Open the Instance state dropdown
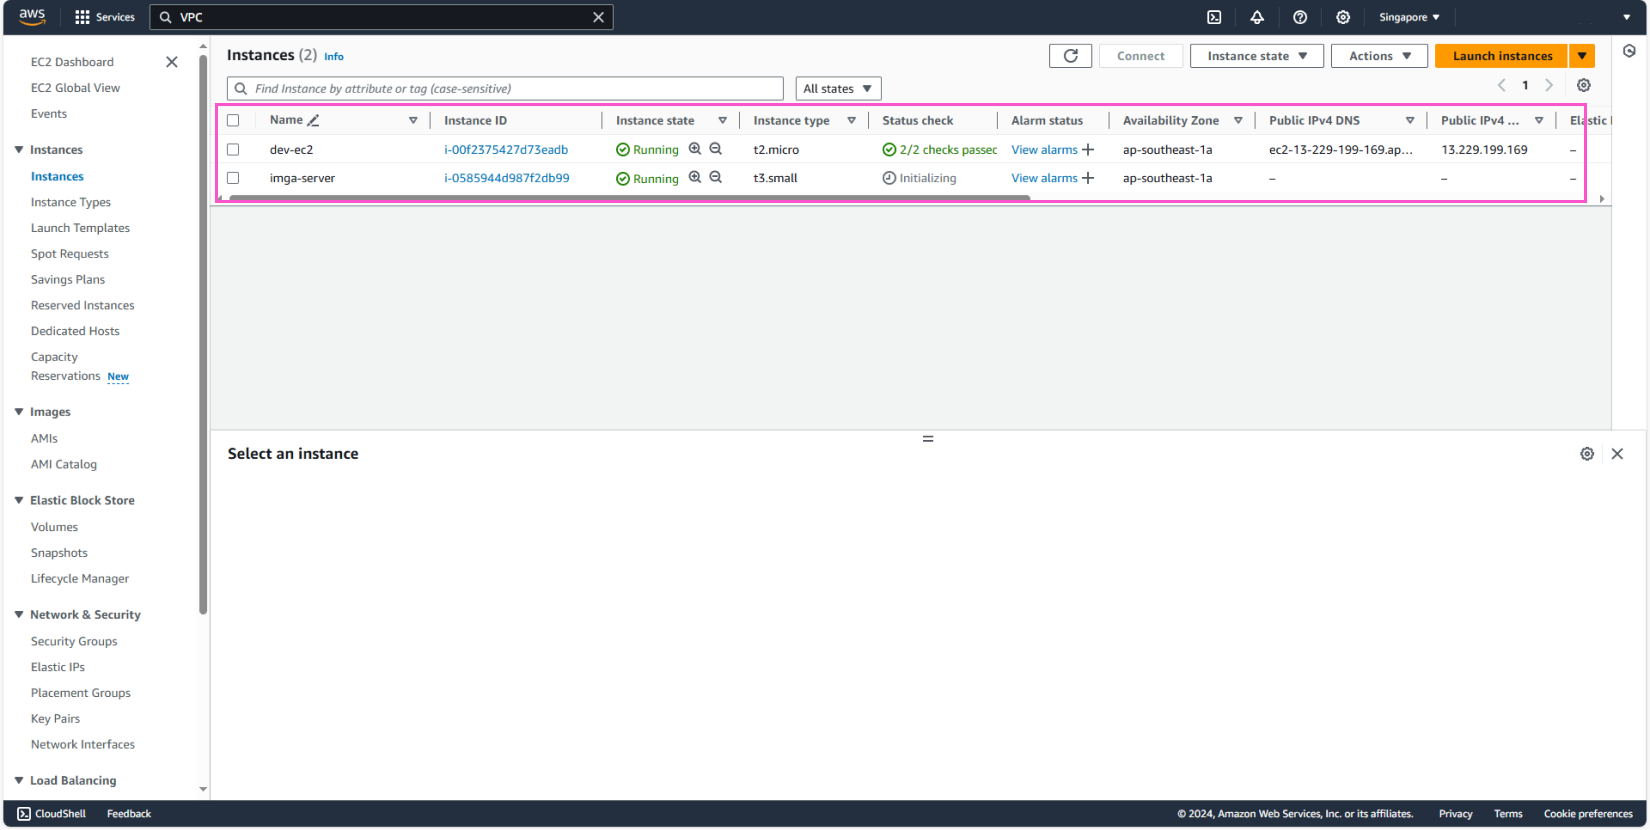Image resolution: width=1650 pixels, height=830 pixels. tap(1257, 56)
